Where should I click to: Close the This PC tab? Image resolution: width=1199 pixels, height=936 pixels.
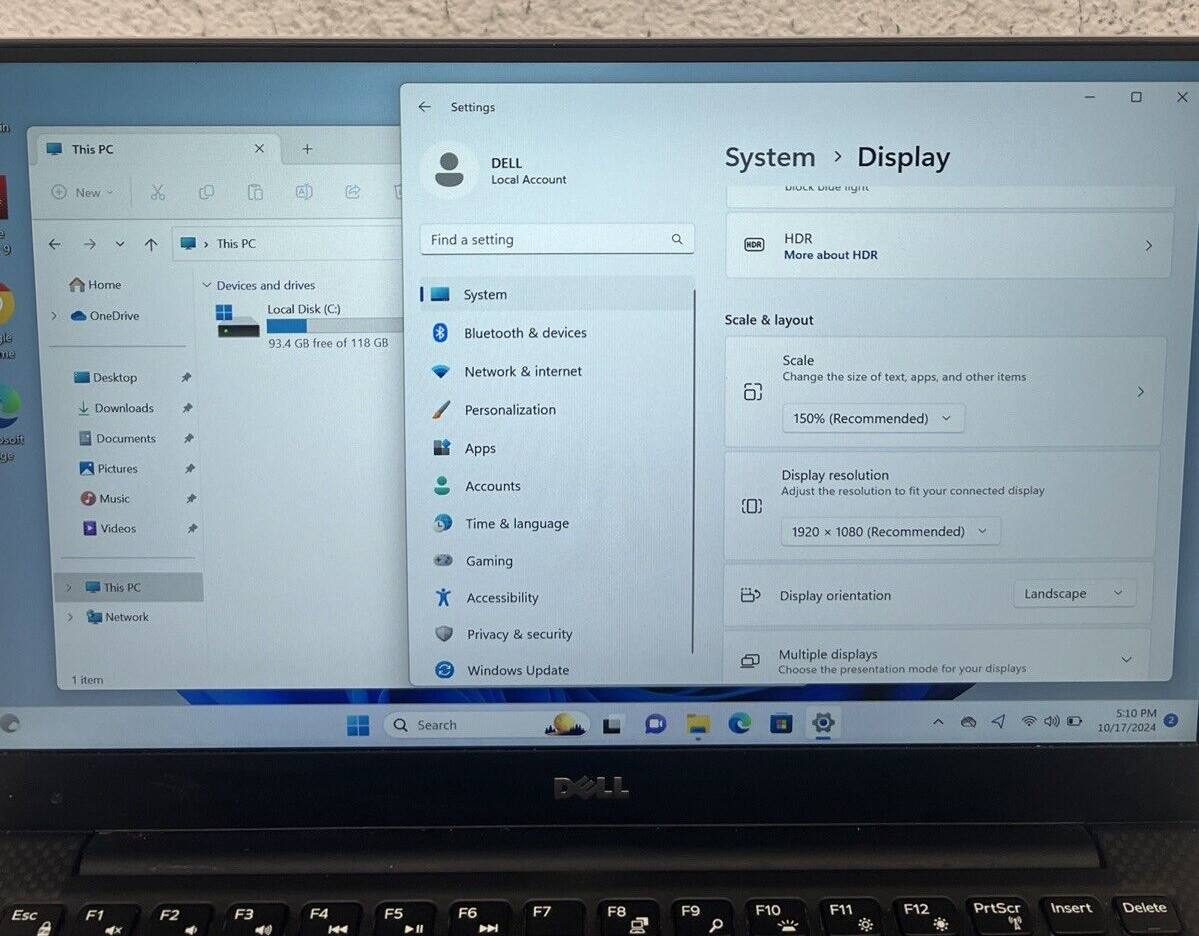[x=259, y=148]
